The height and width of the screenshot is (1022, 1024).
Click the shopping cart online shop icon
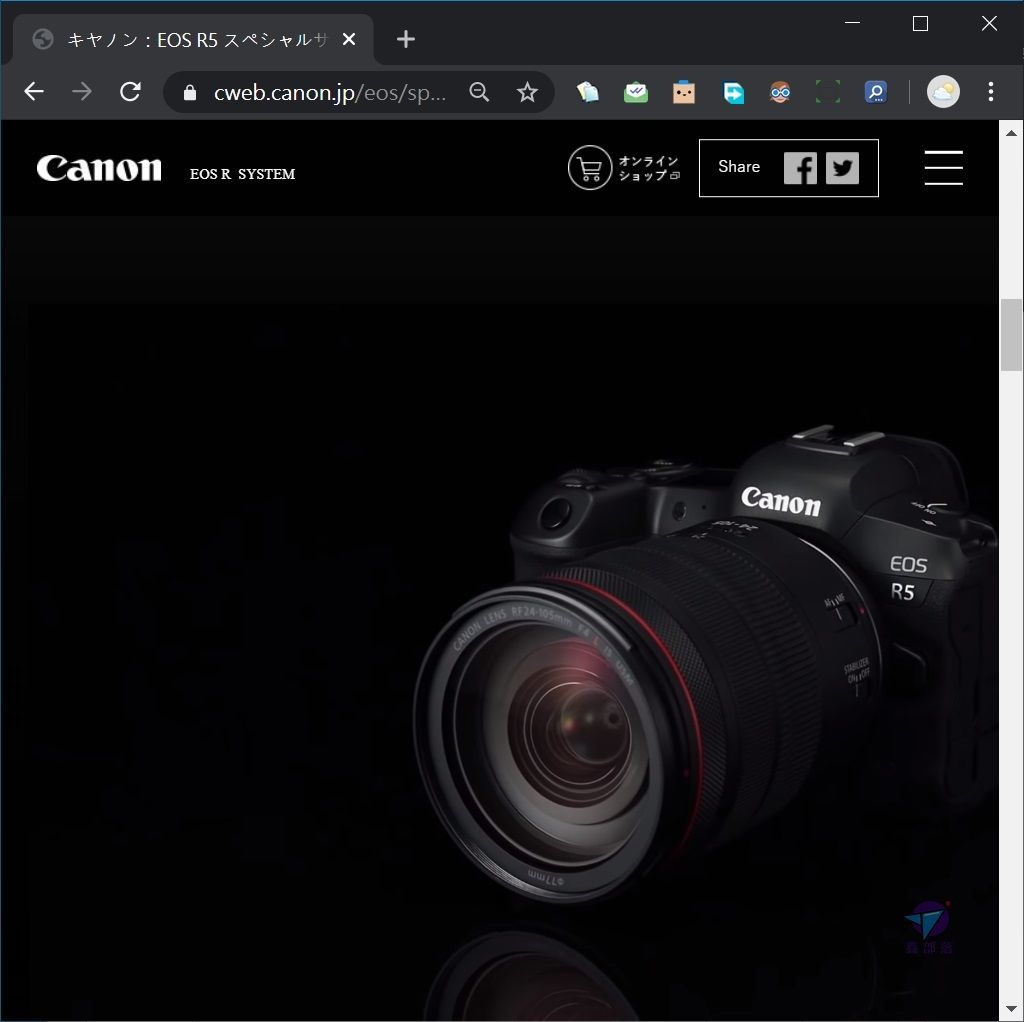click(590, 168)
